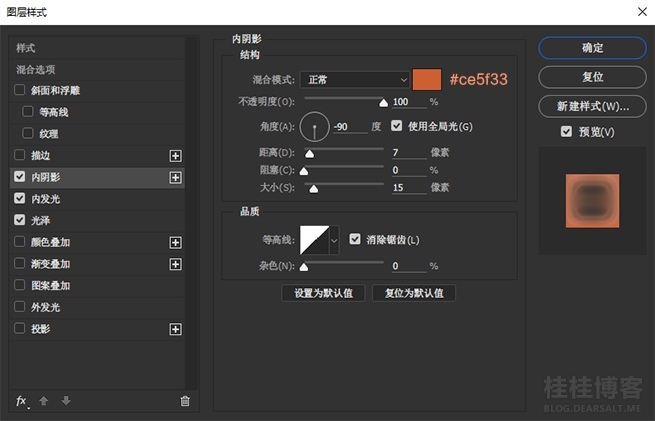Screen dimensions: 655x421
Task: Enable the 等高线 sub-option checkbox
Action: tap(28, 112)
